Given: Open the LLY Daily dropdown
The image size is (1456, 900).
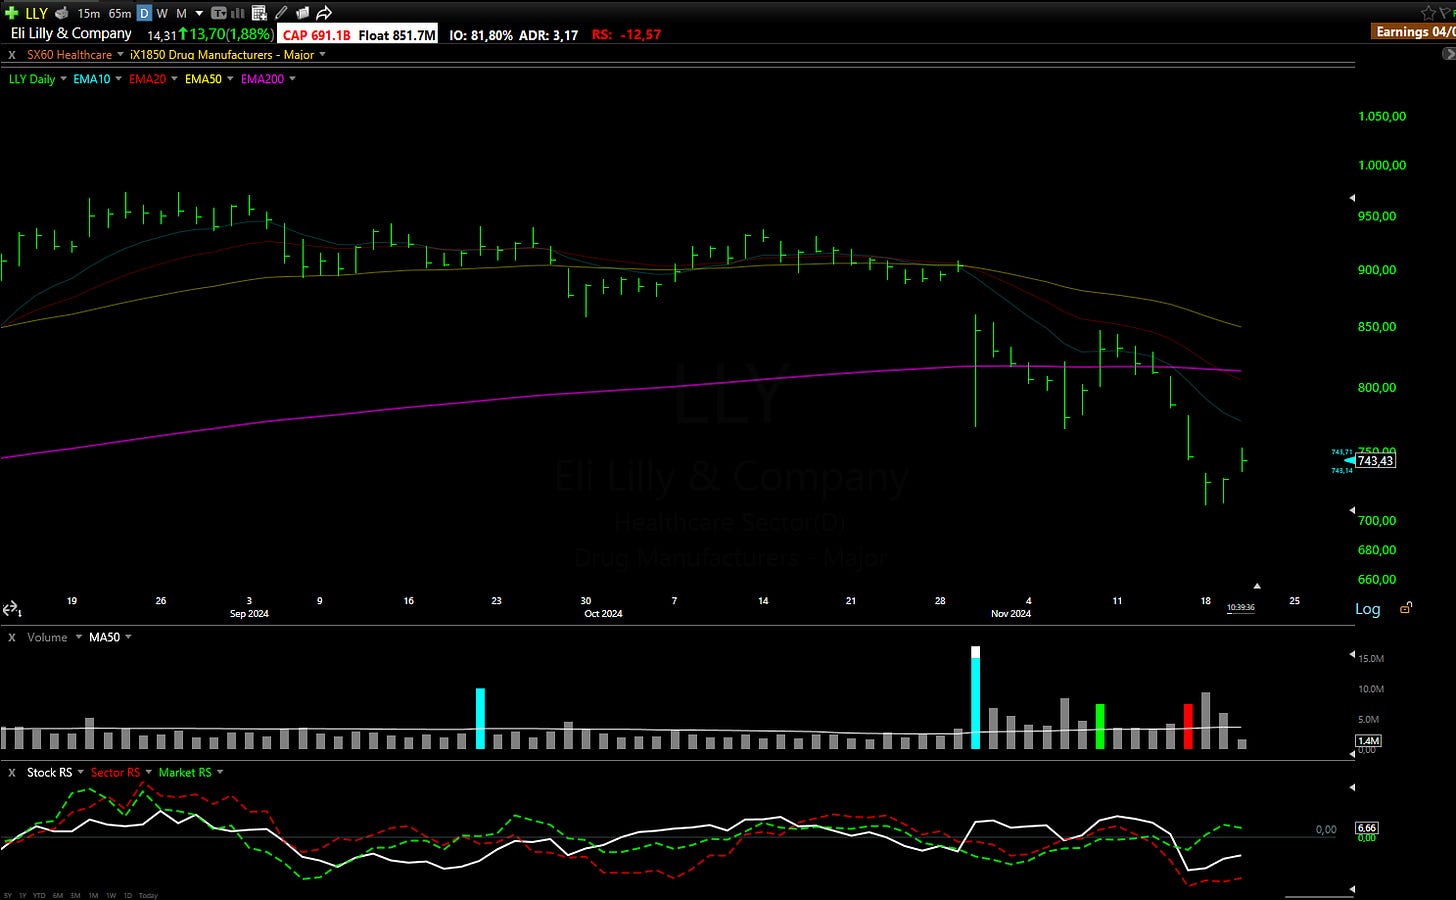Looking at the screenshot, I should (63, 79).
